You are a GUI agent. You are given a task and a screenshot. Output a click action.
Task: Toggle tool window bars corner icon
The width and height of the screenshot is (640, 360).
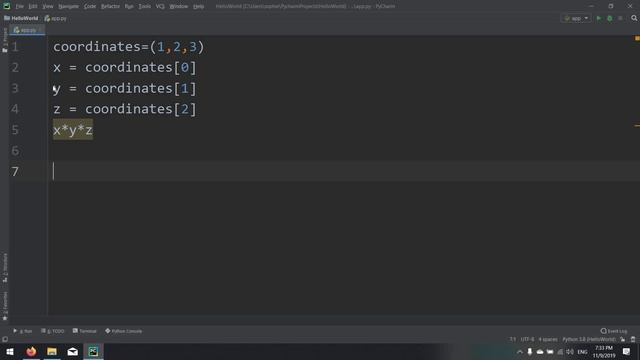click(x=5, y=339)
